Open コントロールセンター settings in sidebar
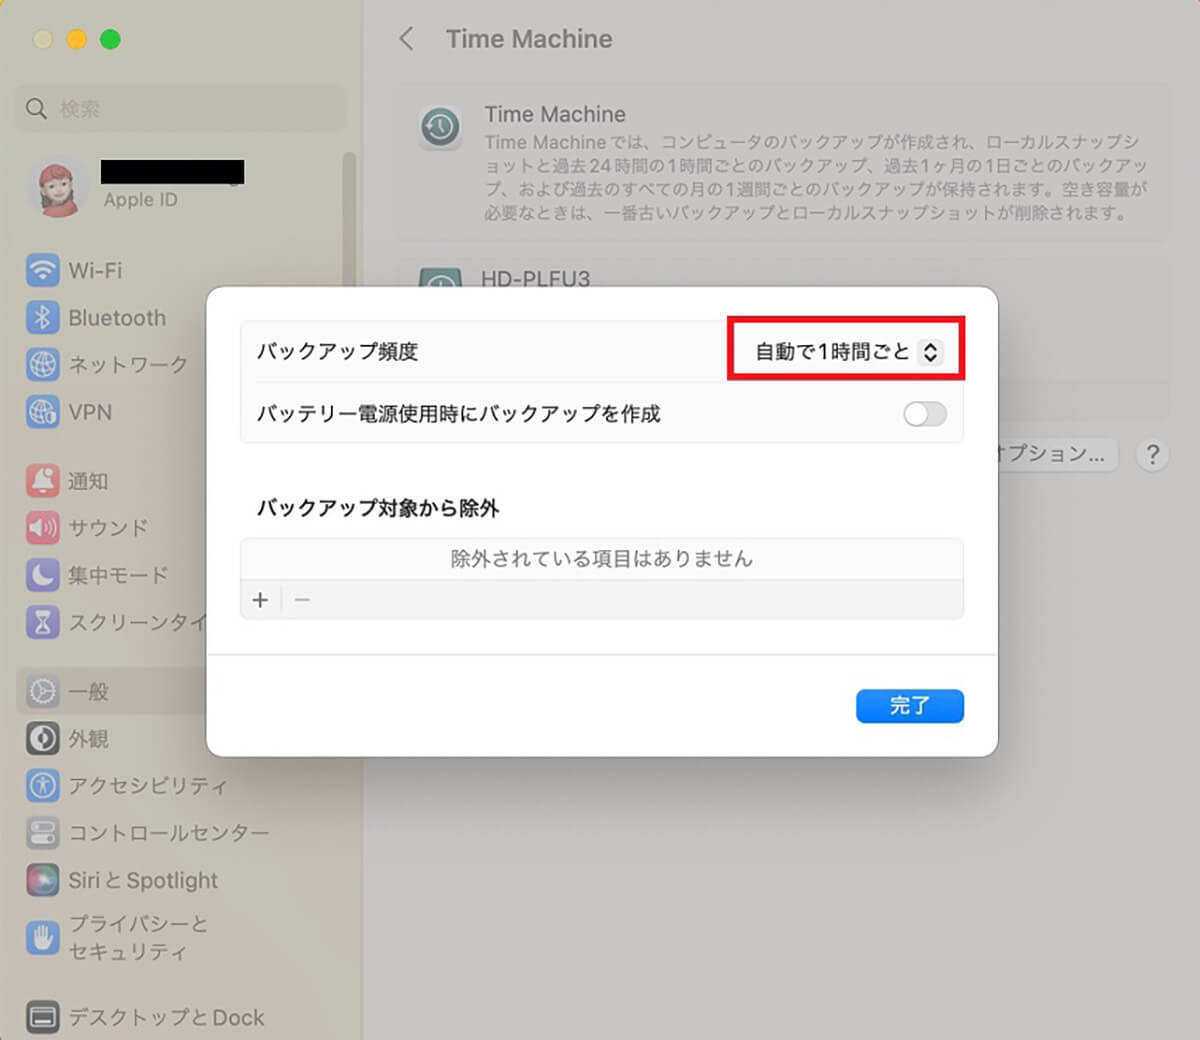 coord(150,833)
